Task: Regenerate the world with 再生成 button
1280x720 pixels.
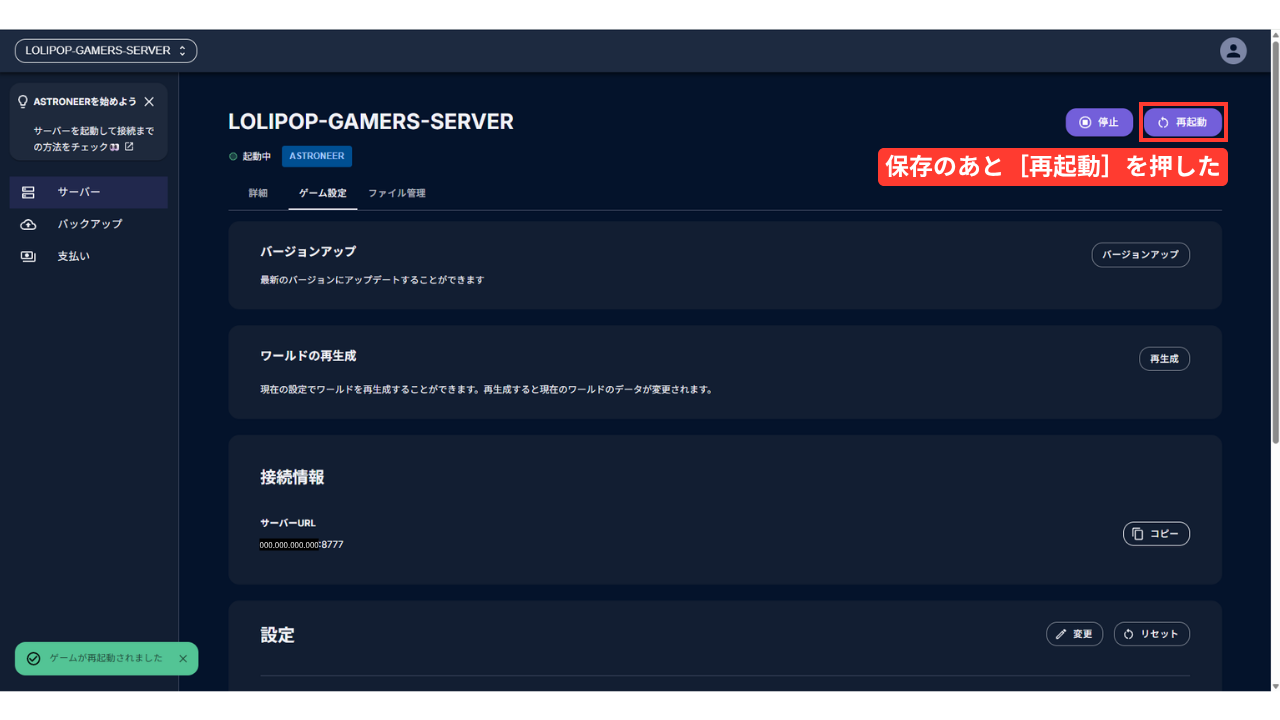Action: point(1164,358)
